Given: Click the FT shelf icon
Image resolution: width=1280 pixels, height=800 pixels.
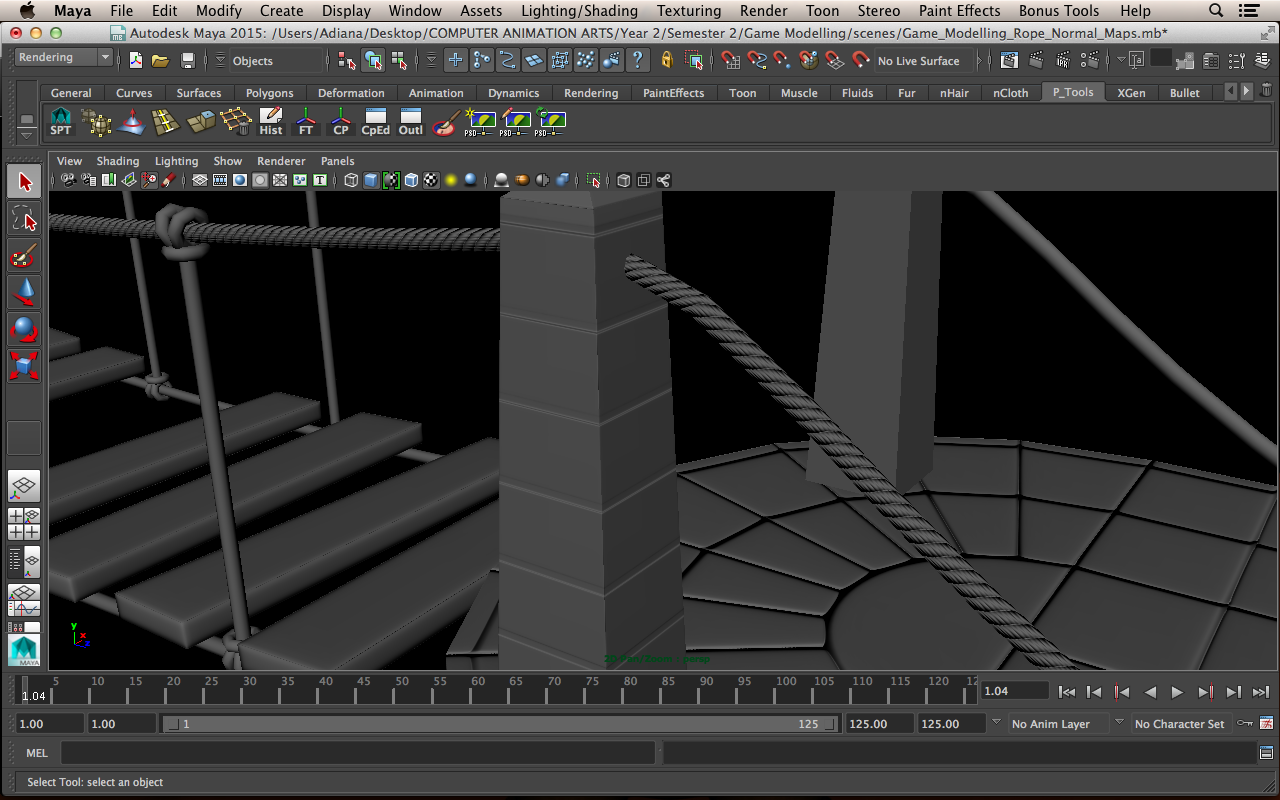Looking at the screenshot, I should click(305, 122).
